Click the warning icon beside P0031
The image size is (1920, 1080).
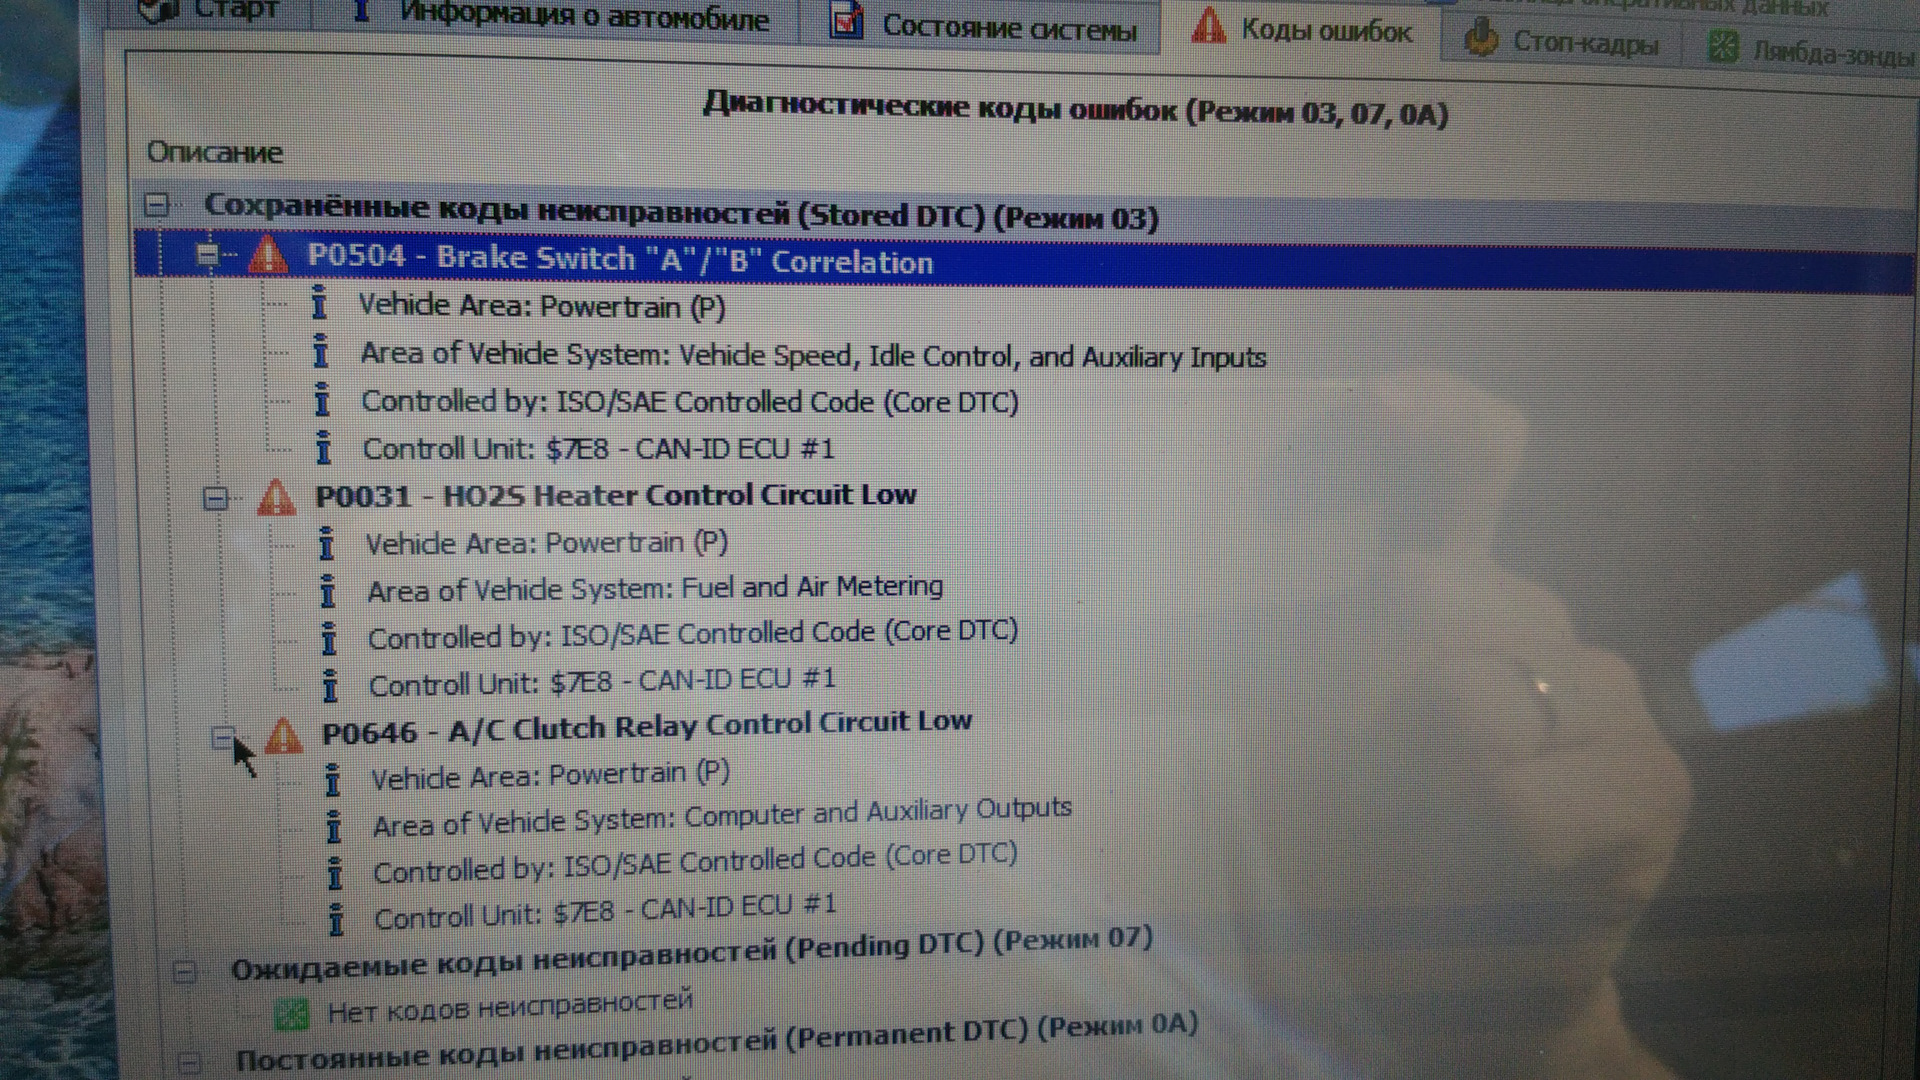tap(276, 497)
